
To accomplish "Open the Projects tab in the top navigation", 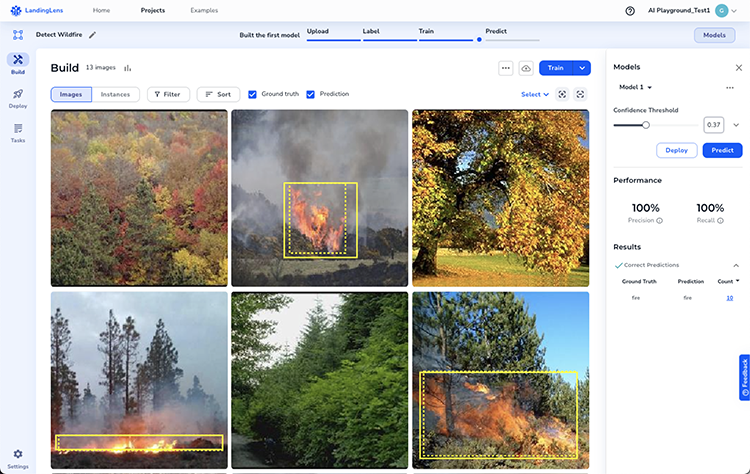I will point(153,10).
